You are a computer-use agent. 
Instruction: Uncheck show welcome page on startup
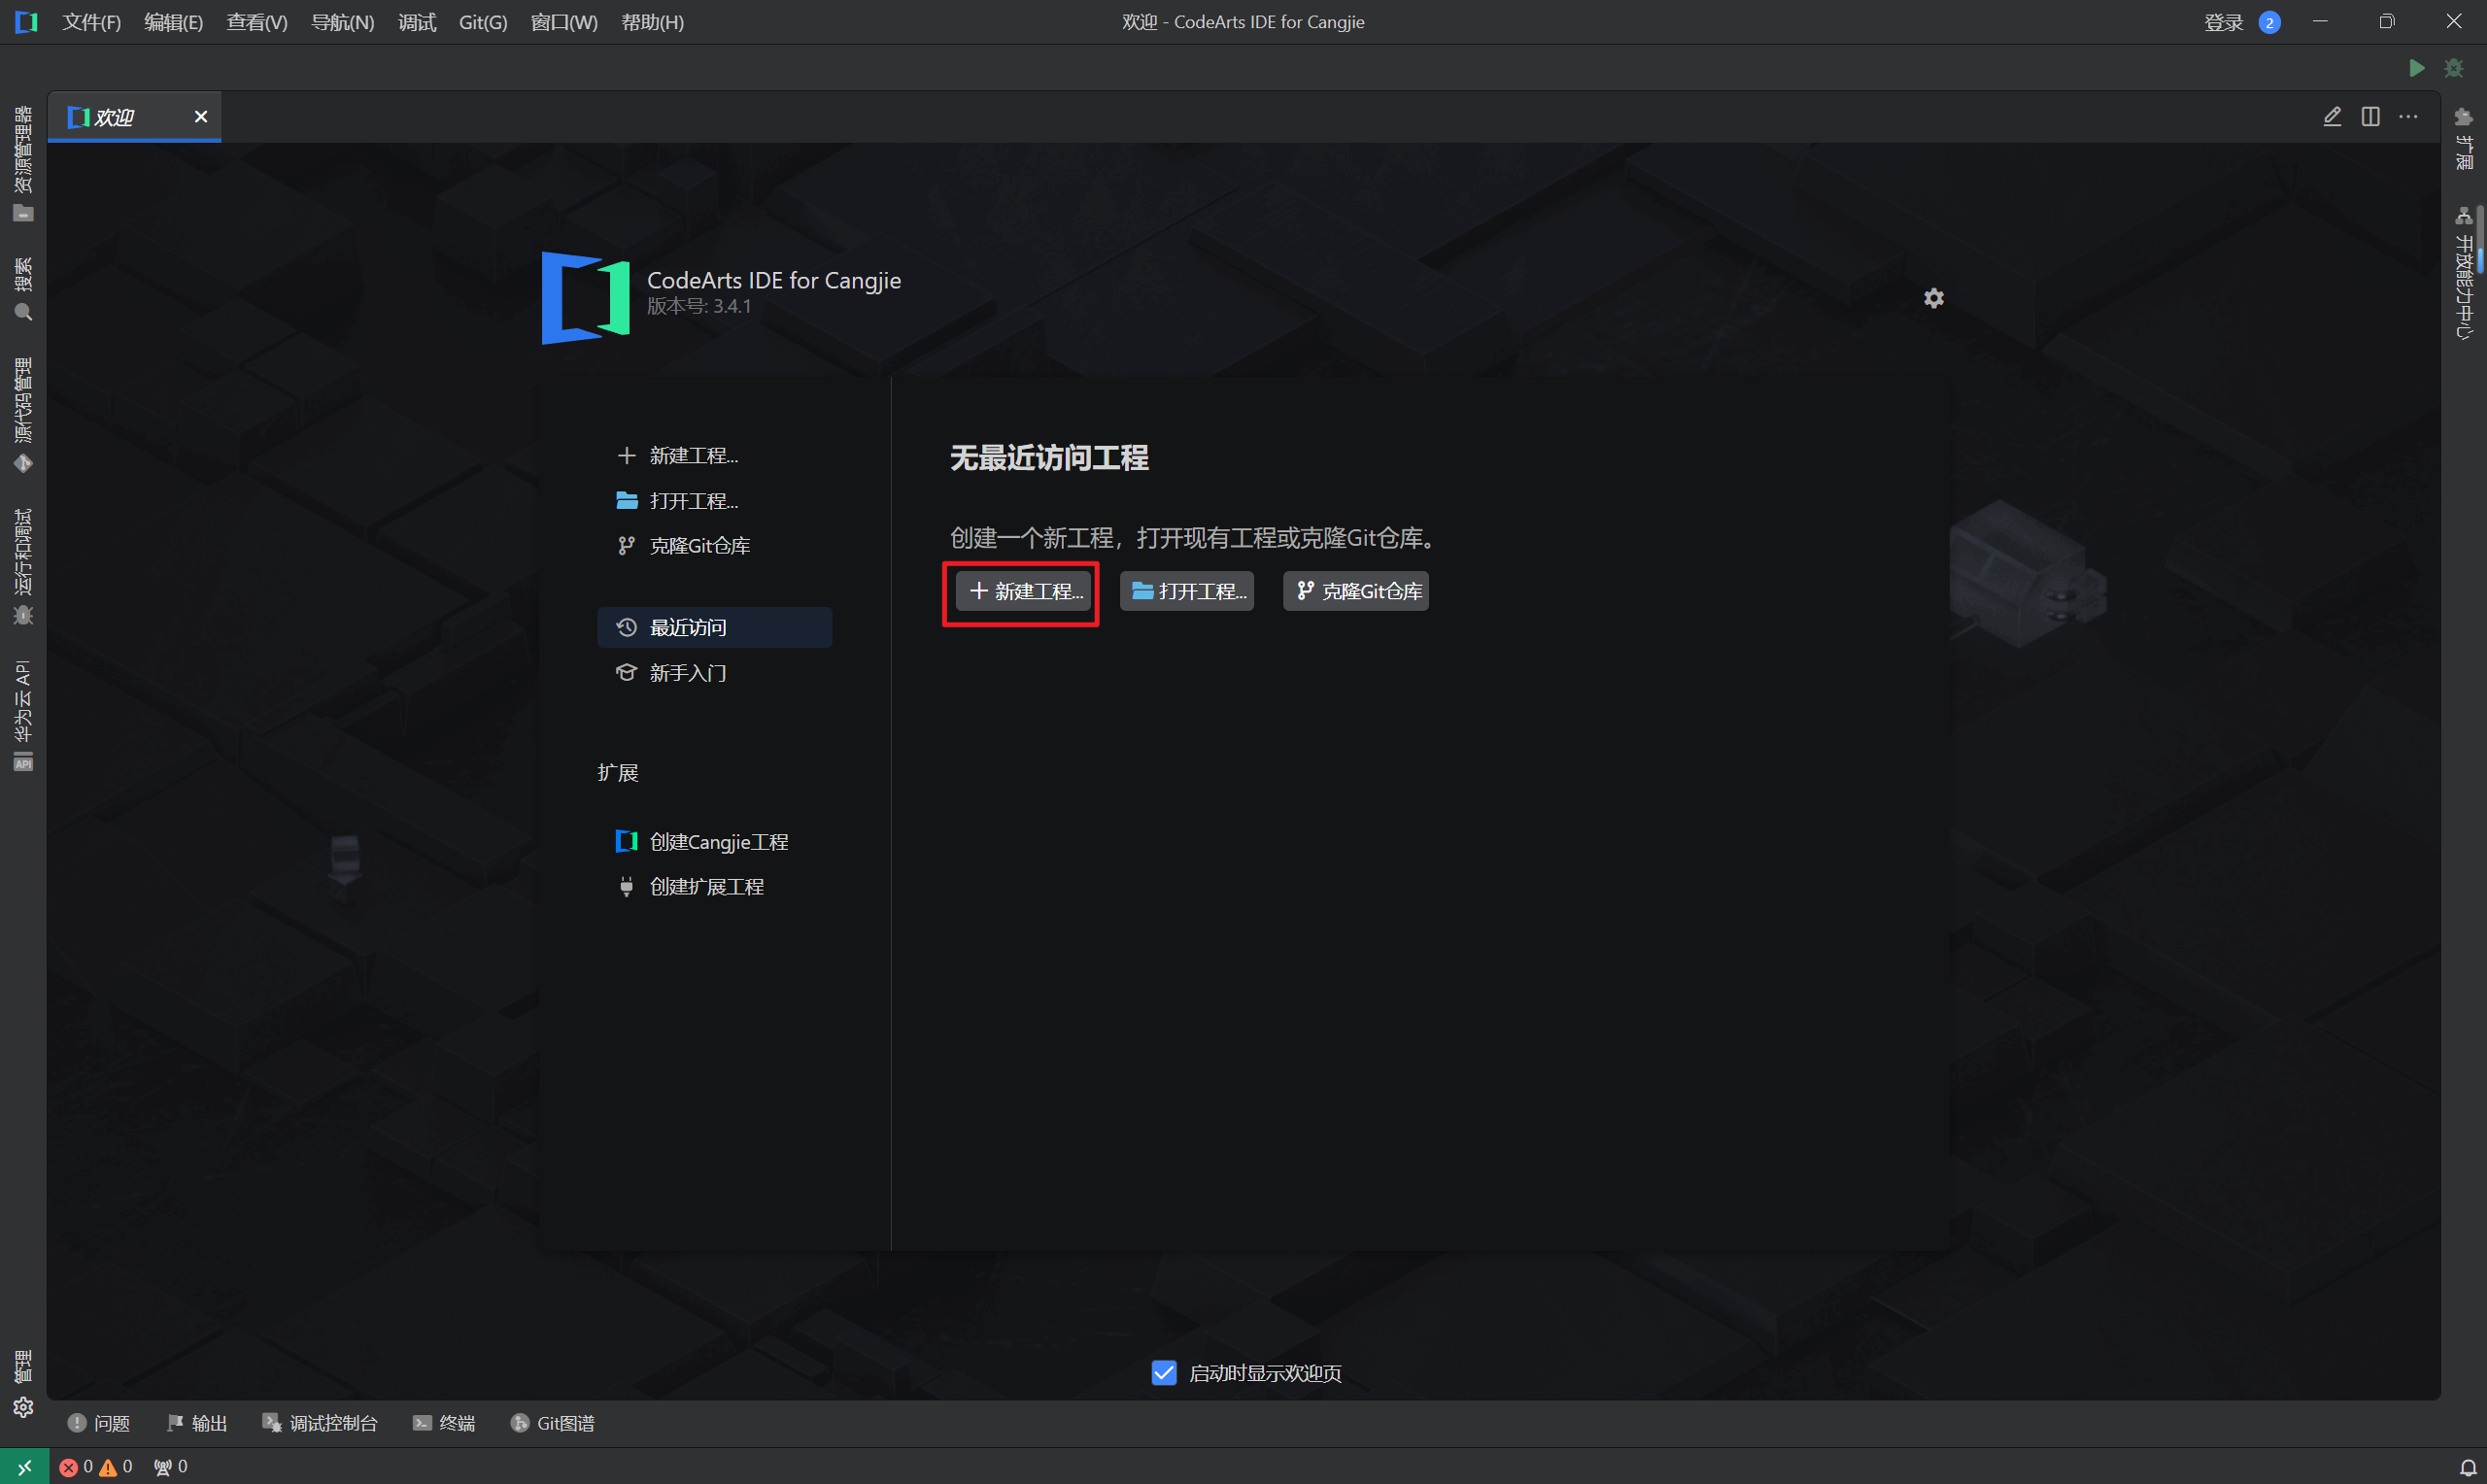(1164, 1373)
